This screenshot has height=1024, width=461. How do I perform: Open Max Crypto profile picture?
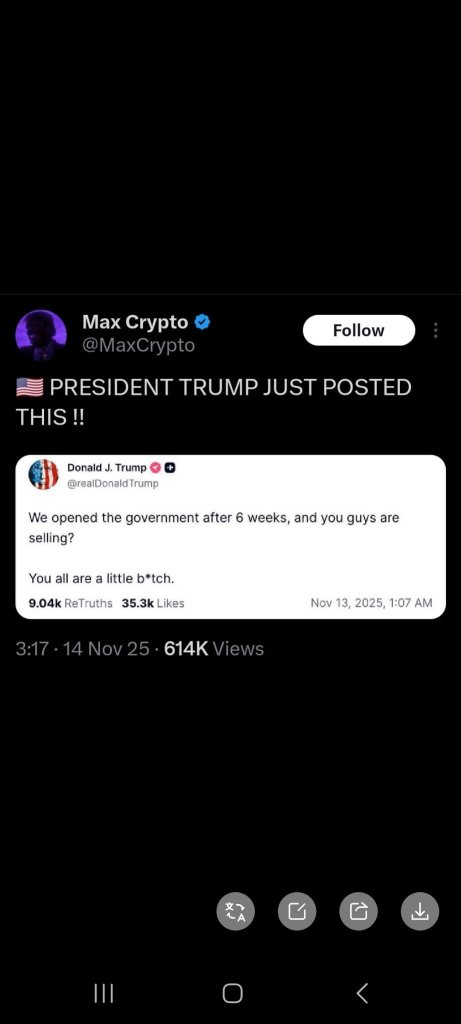(x=40, y=335)
